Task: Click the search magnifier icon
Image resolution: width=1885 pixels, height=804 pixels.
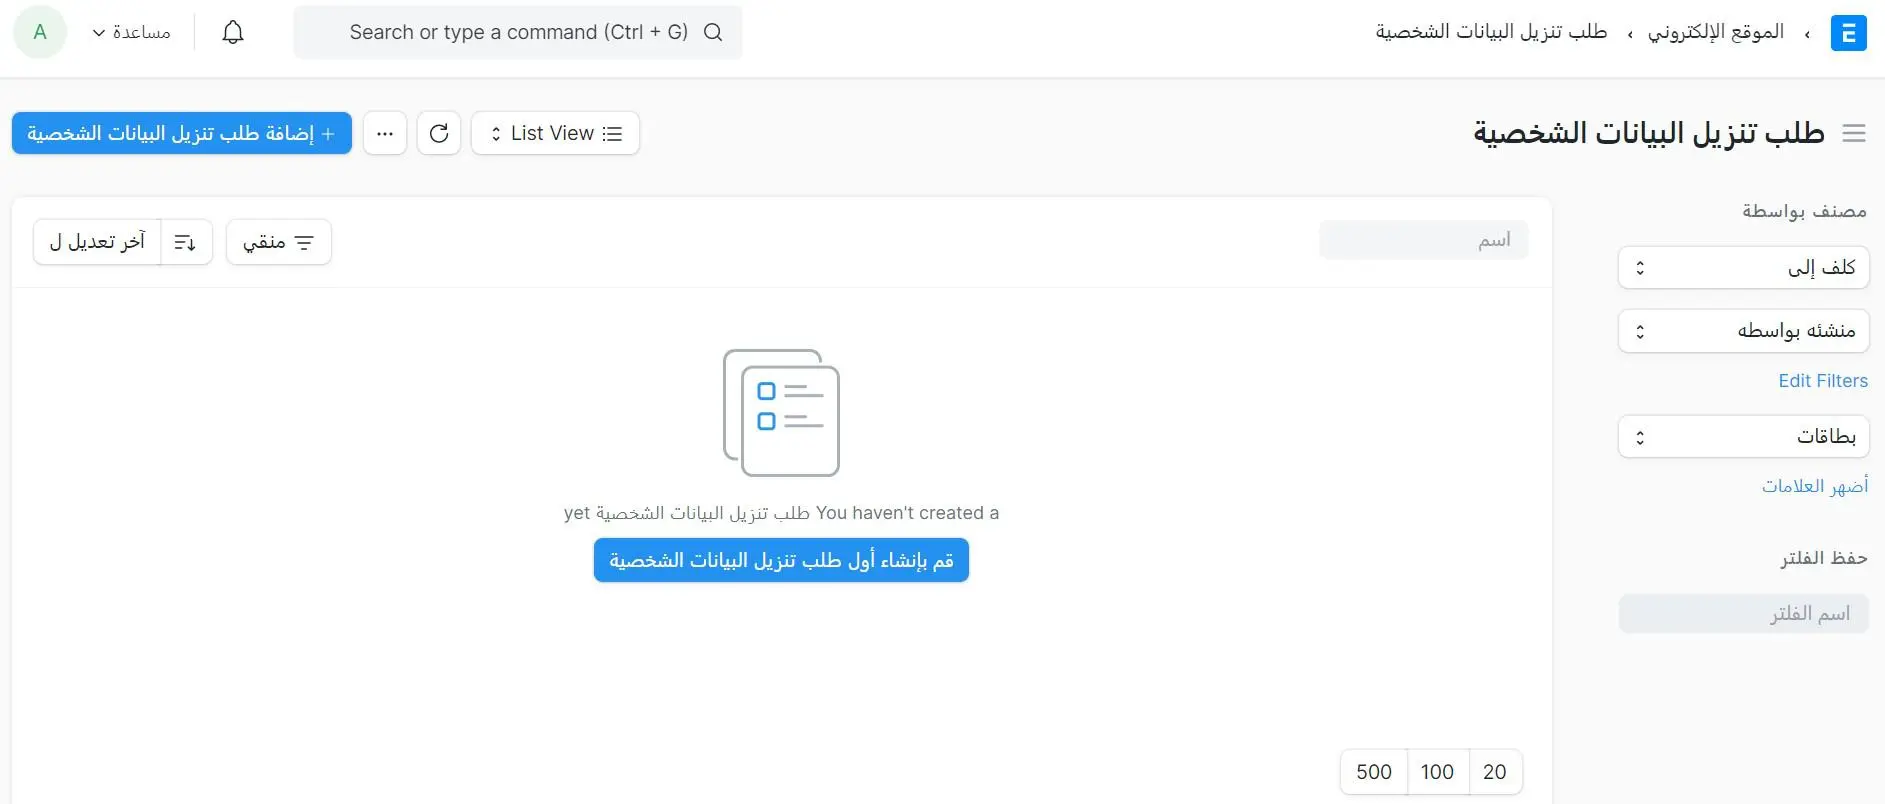Action: 713,32
